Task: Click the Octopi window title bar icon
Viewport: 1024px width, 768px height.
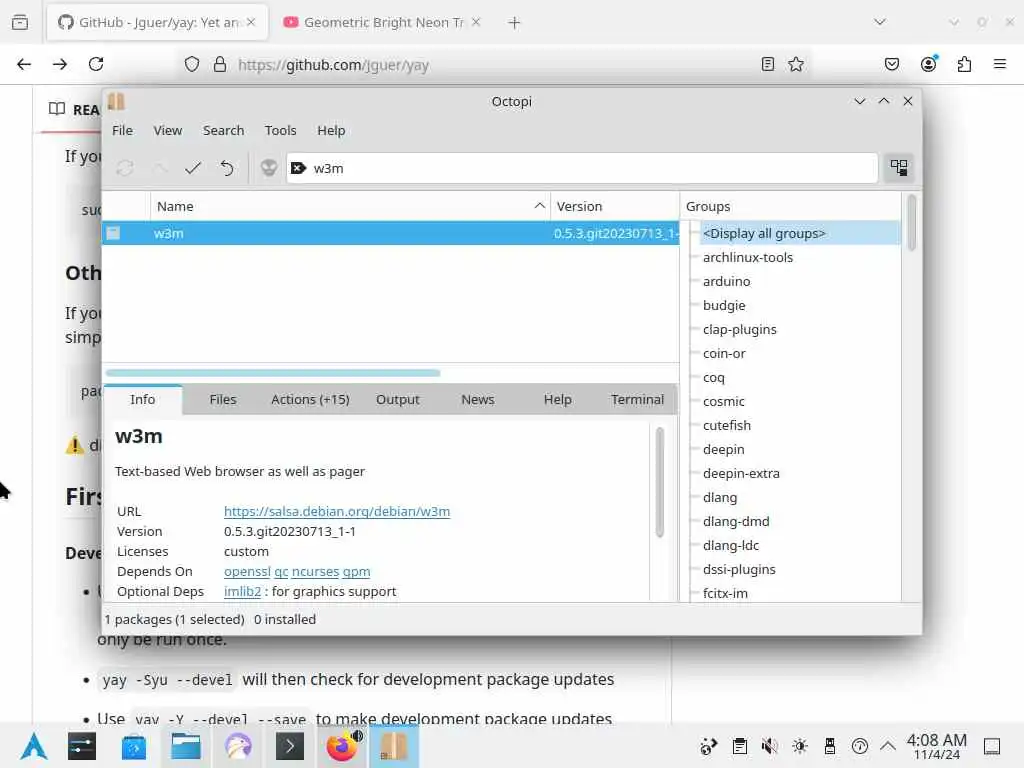Action: click(116, 101)
